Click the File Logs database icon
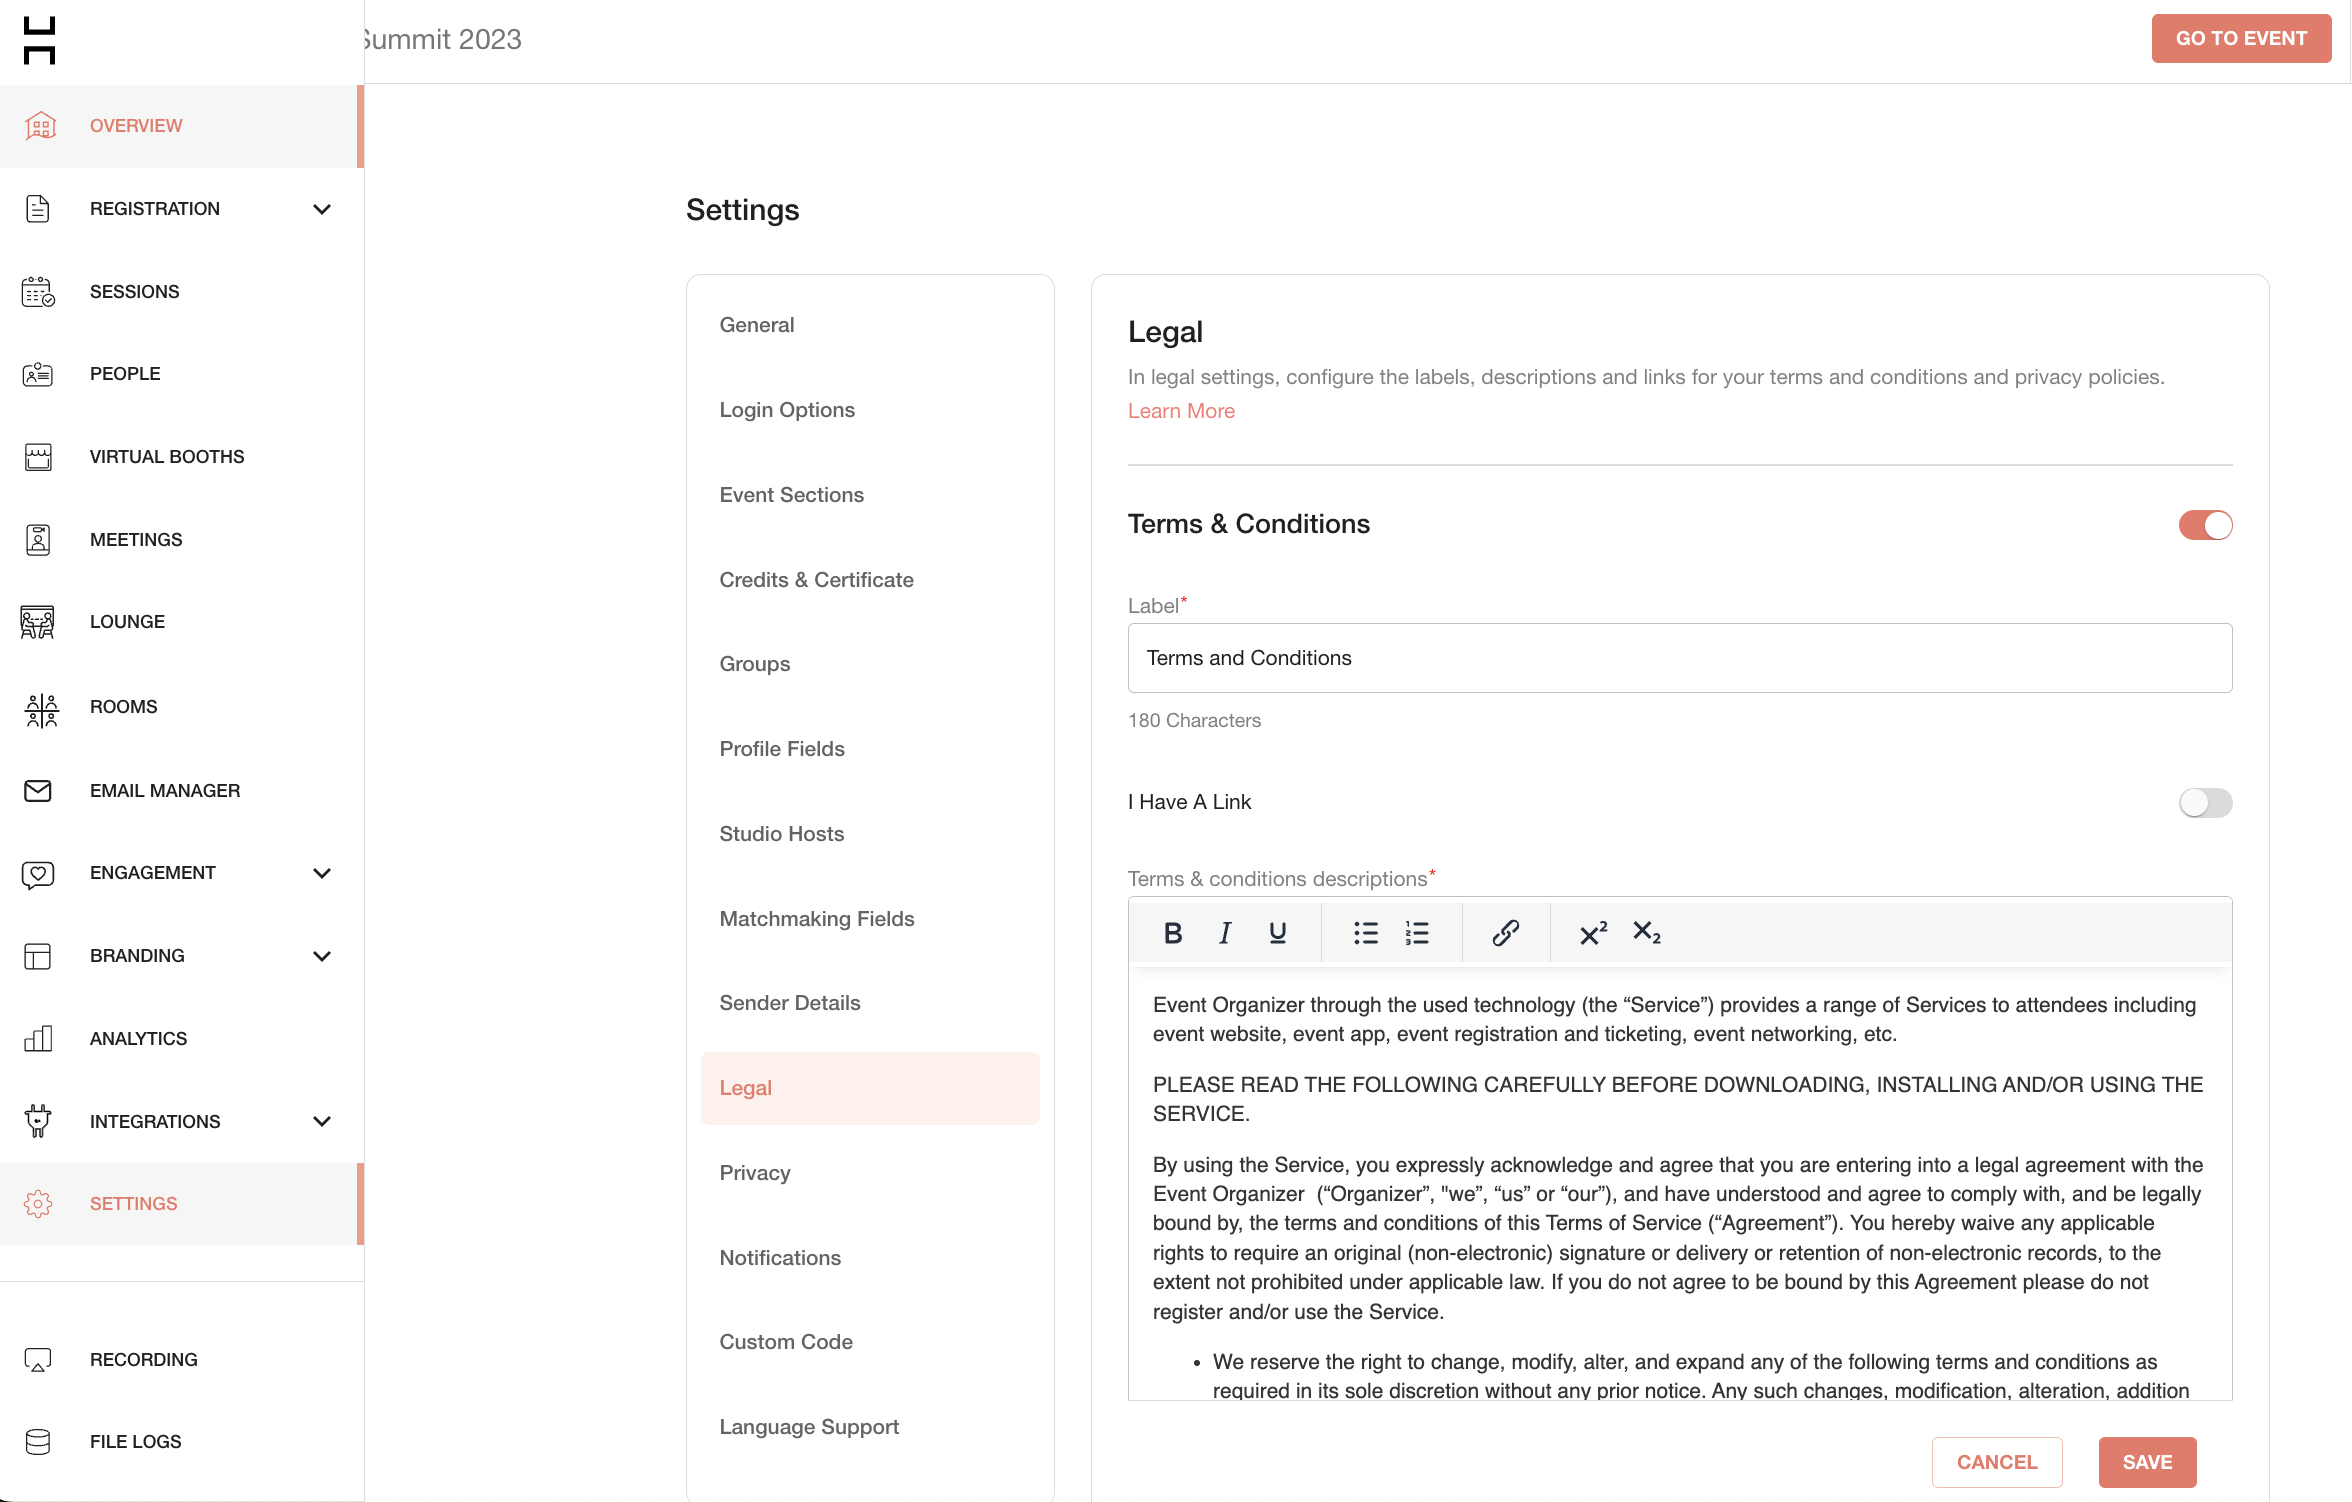2352x1502 pixels. click(38, 1442)
